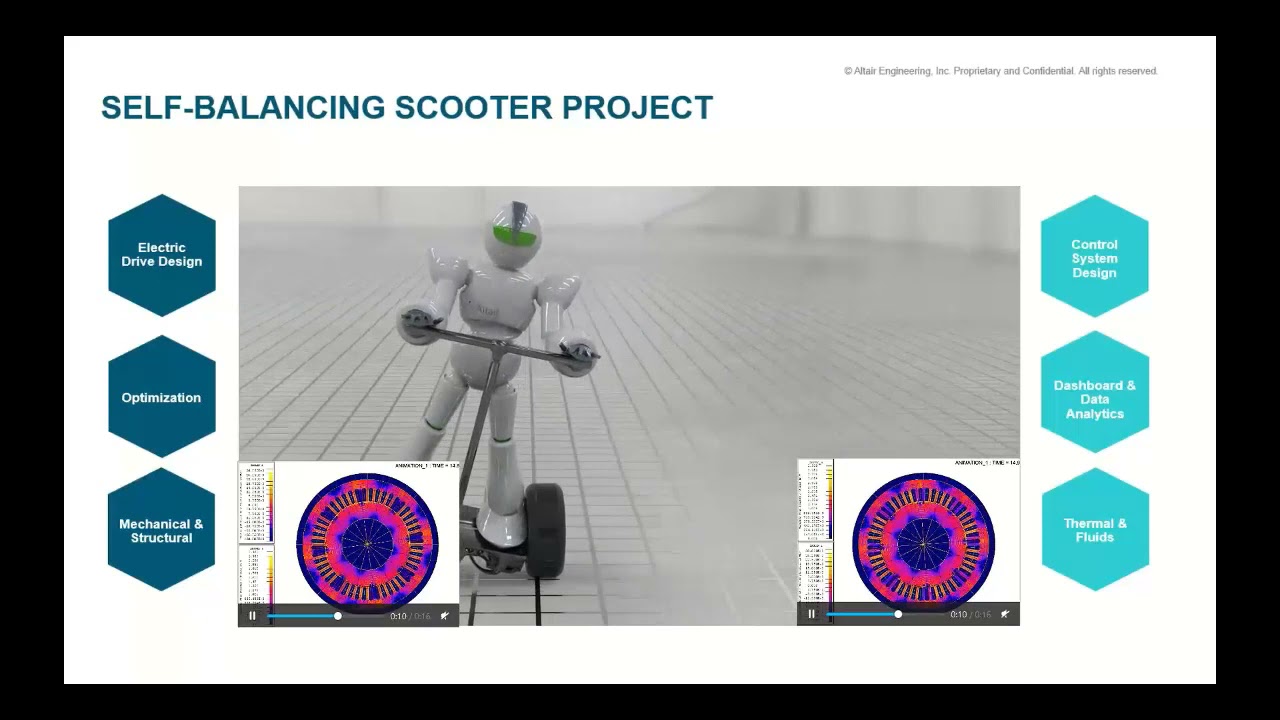Select the Optimization hexagon
Viewport: 1280px width, 720px height.
(x=162, y=397)
